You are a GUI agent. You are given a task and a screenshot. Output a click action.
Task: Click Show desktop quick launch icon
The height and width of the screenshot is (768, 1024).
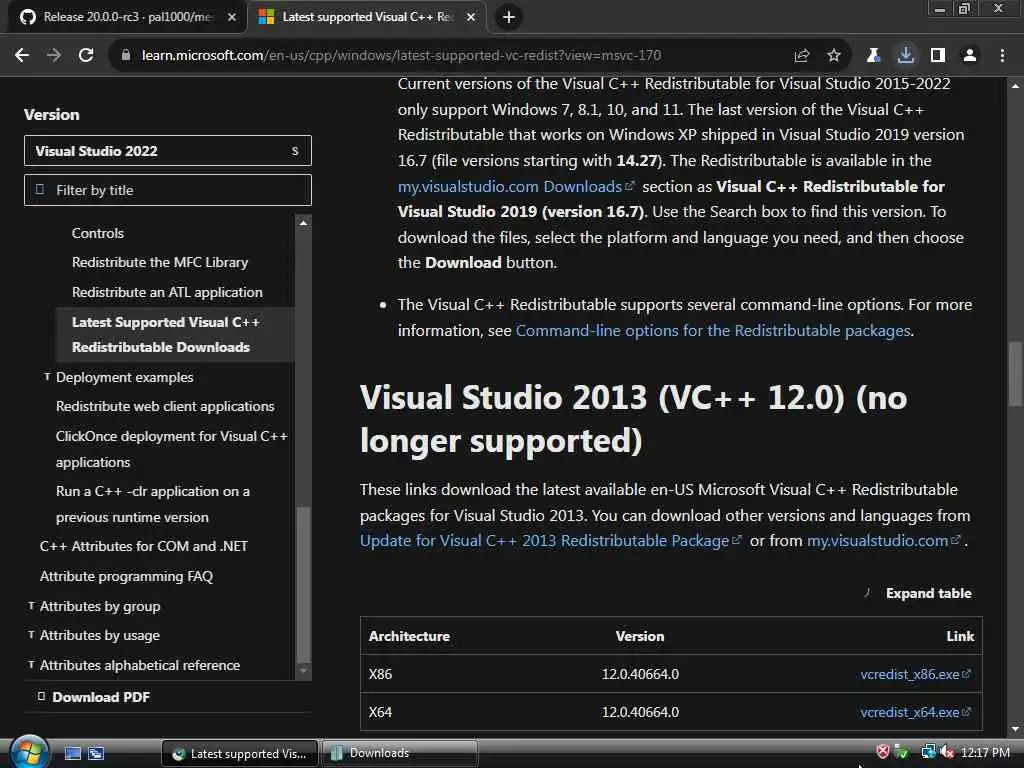coord(73,754)
